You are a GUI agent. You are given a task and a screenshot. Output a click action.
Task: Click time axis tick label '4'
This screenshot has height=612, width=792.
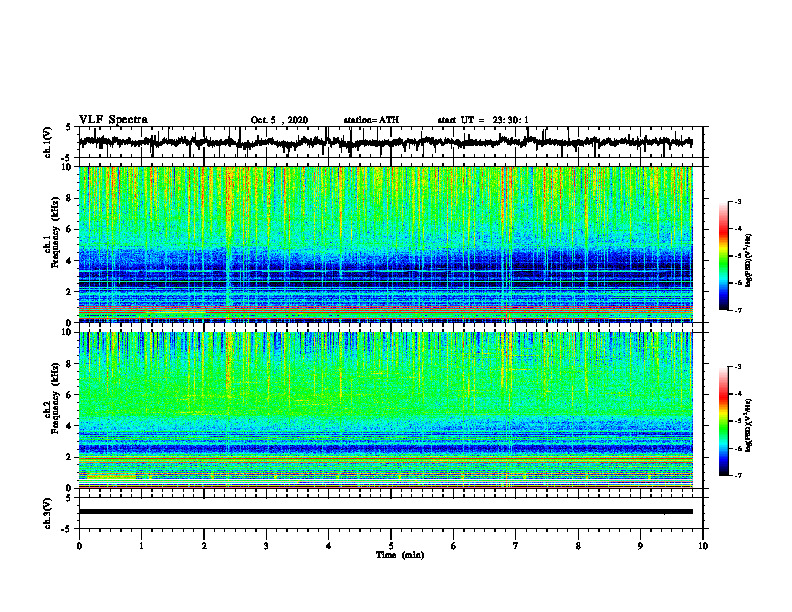click(x=329, y=546)
